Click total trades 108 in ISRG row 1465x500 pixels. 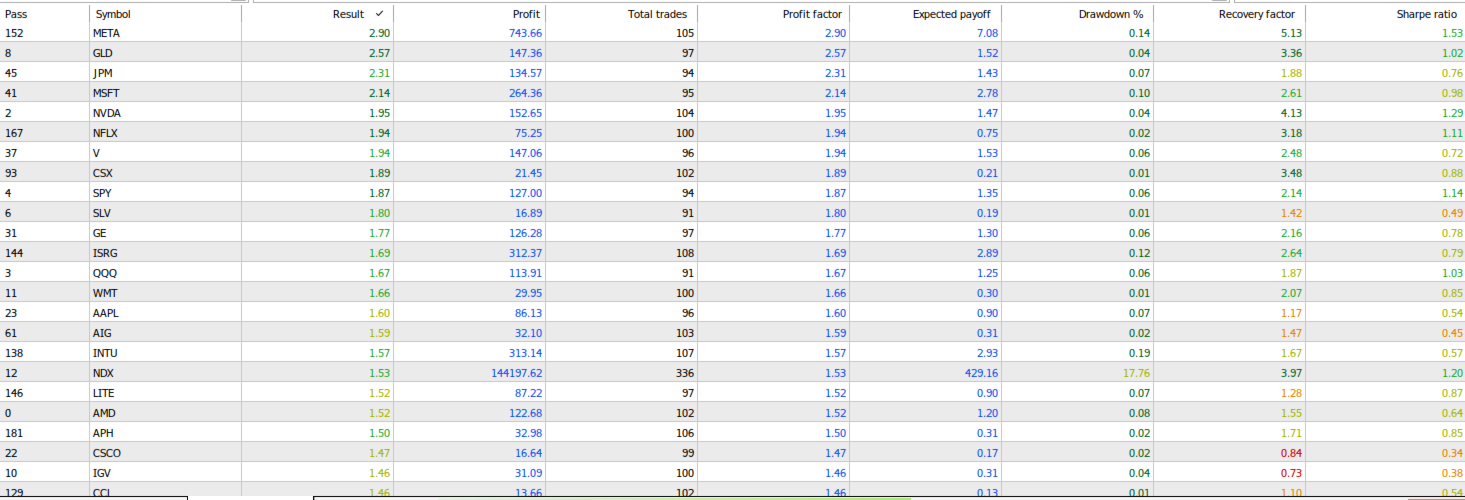[685, 253]
